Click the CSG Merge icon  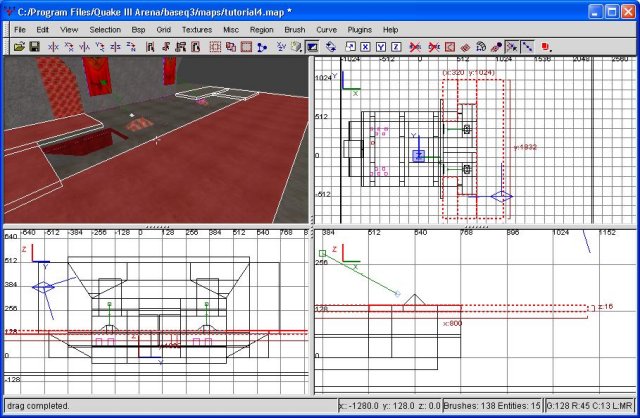point(231,47)
